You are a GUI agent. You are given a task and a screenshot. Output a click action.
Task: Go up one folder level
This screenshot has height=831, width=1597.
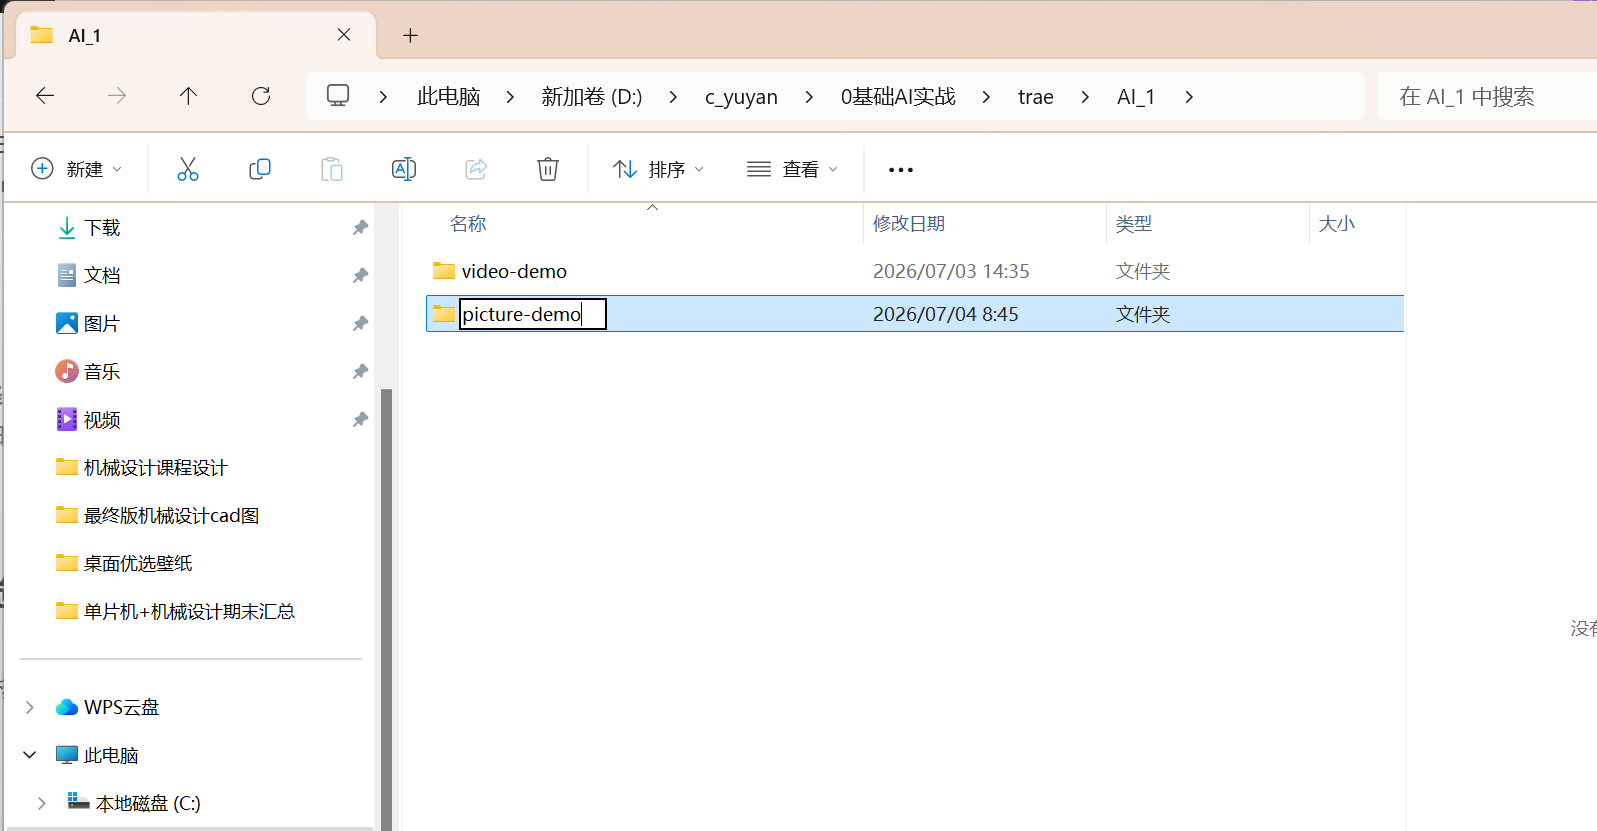tap(188, 96)
